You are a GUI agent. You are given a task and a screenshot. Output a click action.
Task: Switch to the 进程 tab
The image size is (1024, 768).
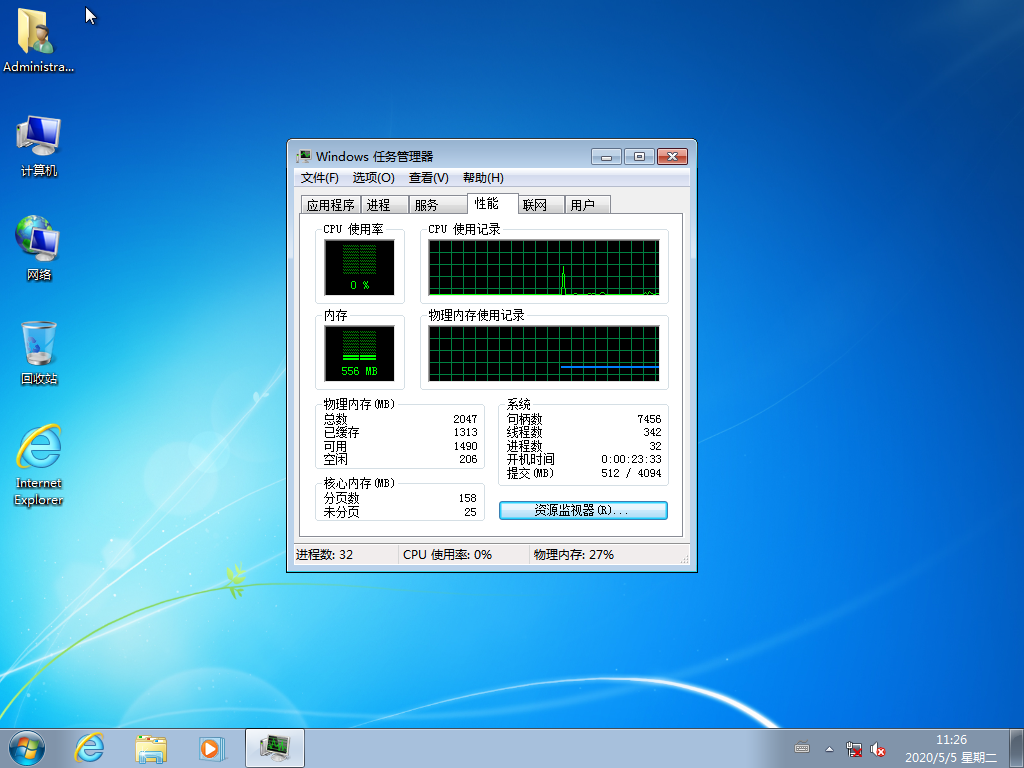click(x=385, y=205)
